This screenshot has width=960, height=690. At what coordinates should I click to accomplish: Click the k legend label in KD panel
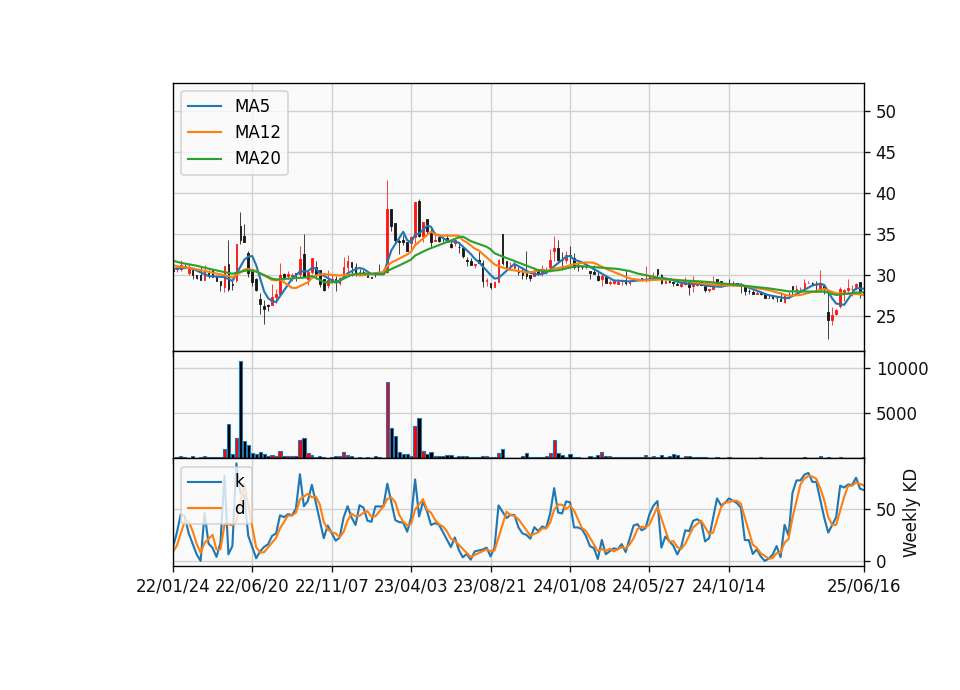[x=239, y=482]
